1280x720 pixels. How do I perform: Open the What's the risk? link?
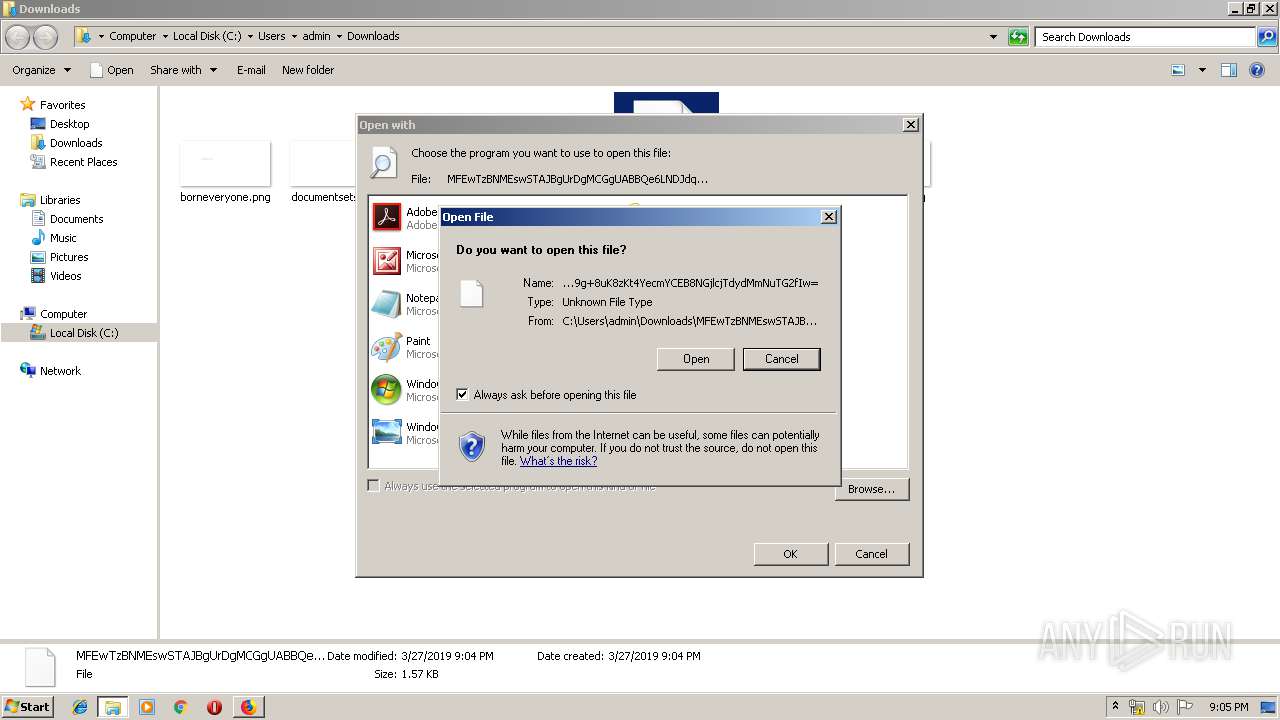click(558, 461)
